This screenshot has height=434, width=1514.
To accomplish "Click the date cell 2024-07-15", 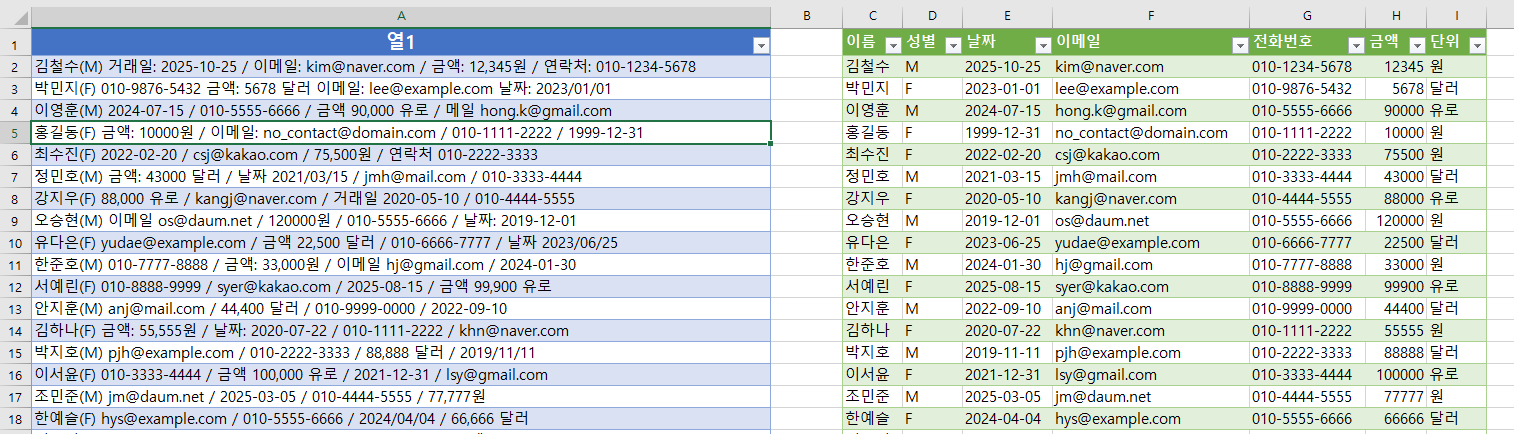I will [1006, 111].
